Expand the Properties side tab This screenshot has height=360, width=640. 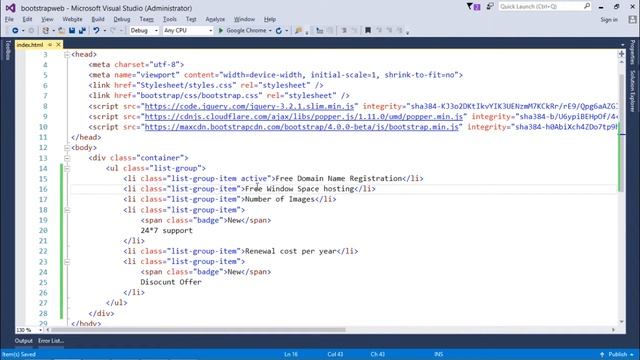(x=632, y=52)
